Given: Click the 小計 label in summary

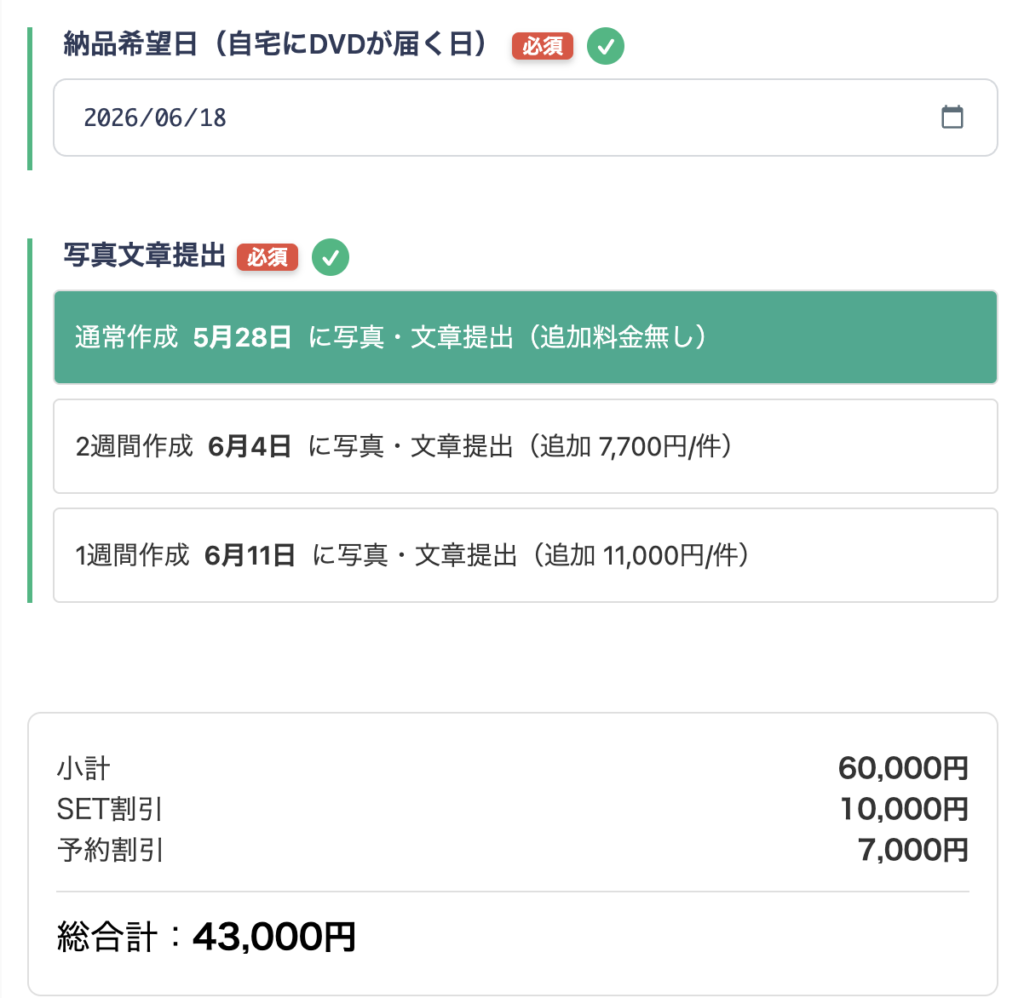Looking at the screenshot, I should [x=83, y=769].
